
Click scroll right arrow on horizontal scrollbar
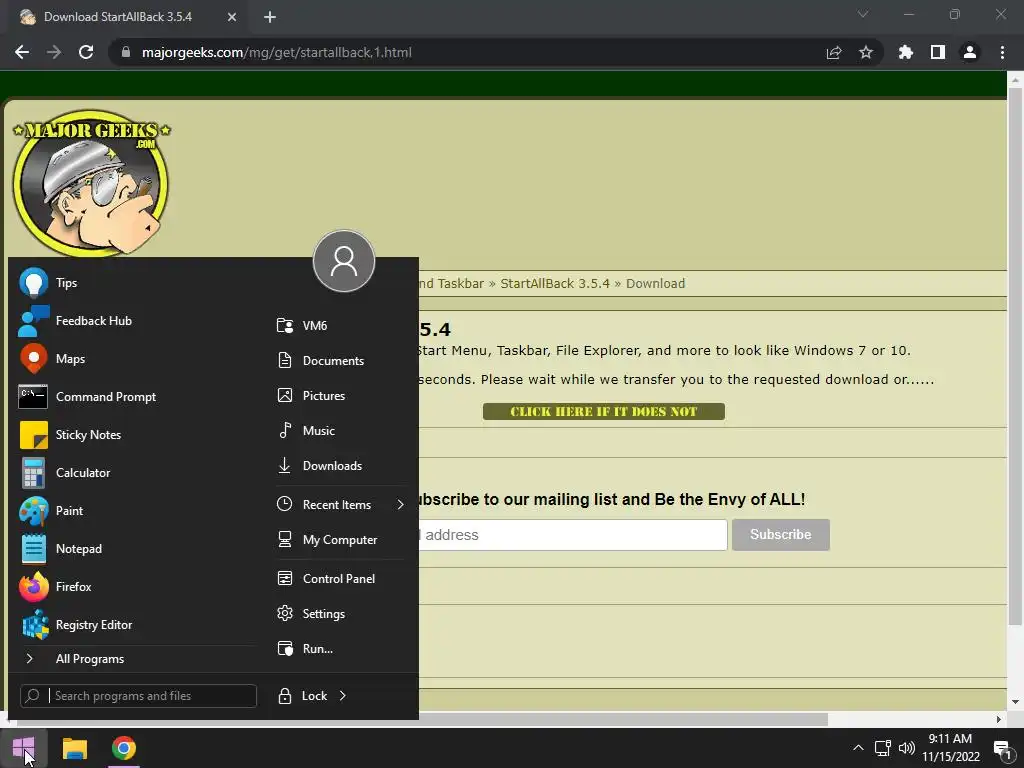(999, 720)
